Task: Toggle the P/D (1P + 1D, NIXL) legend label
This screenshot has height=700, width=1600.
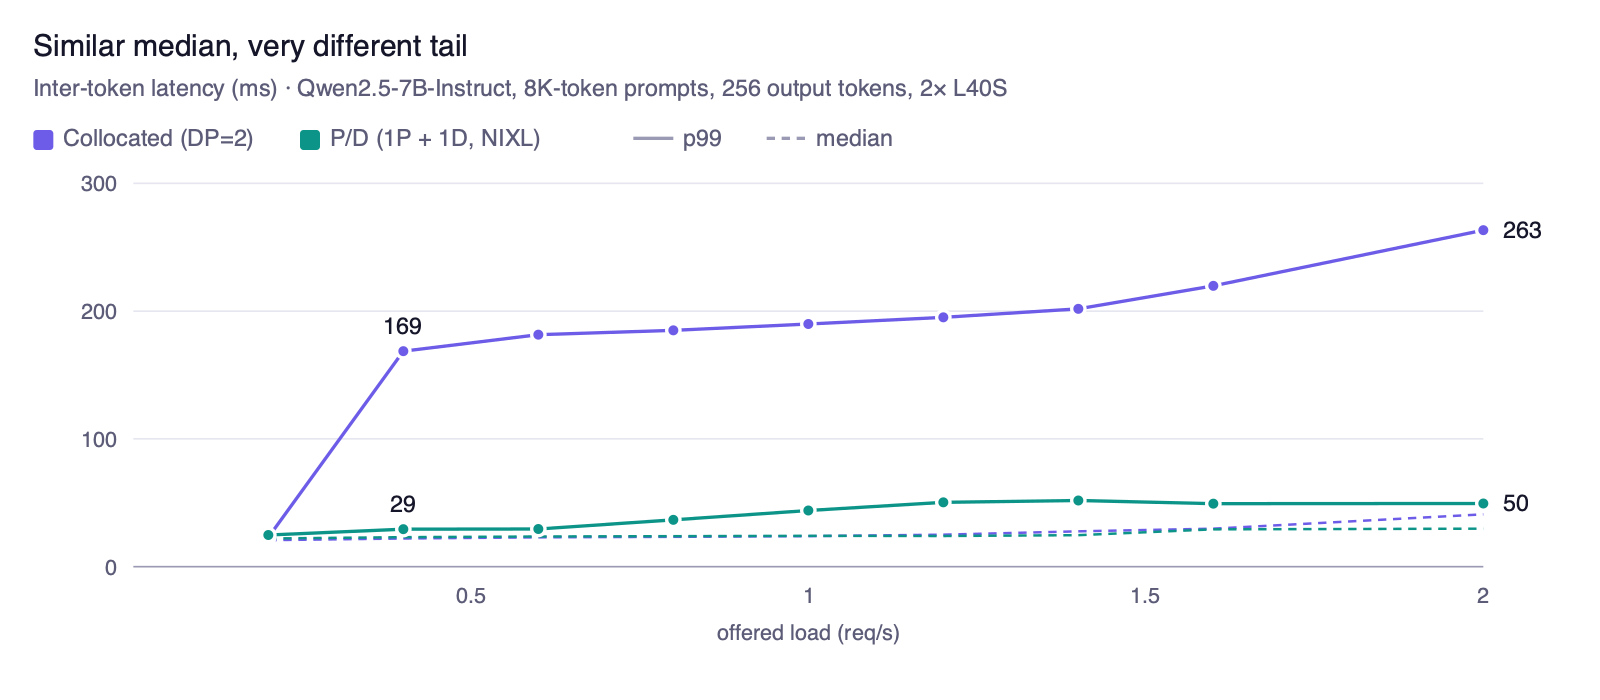Action: (x=435, y=139)
